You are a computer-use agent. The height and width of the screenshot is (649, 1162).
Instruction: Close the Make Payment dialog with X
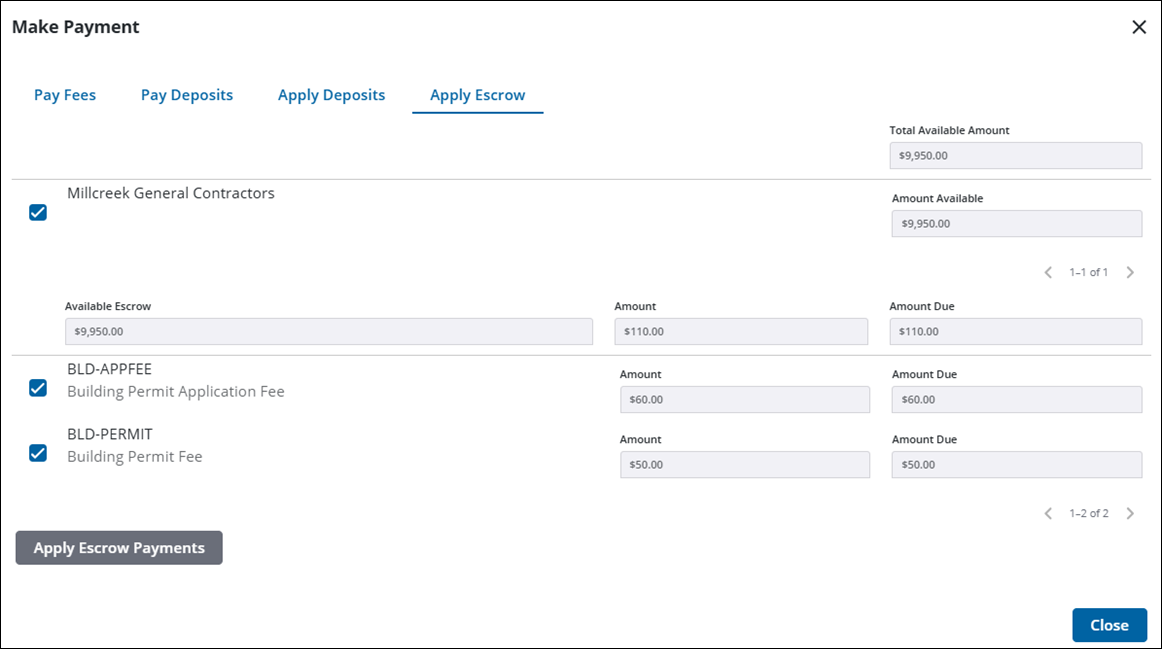pyautogui.click(x=1138, y=27)
